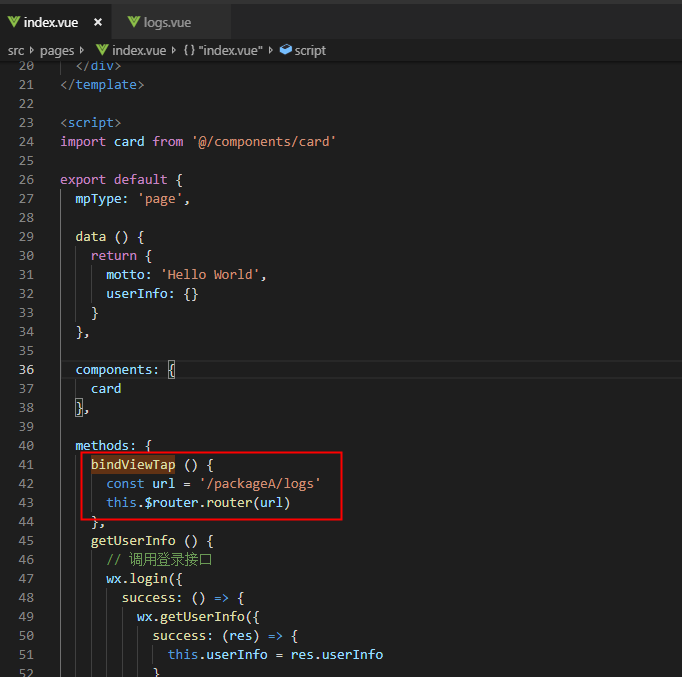Screen dimensions: 682x677
Task: Click the card entry under components
Action: click(x=106, y=389)
